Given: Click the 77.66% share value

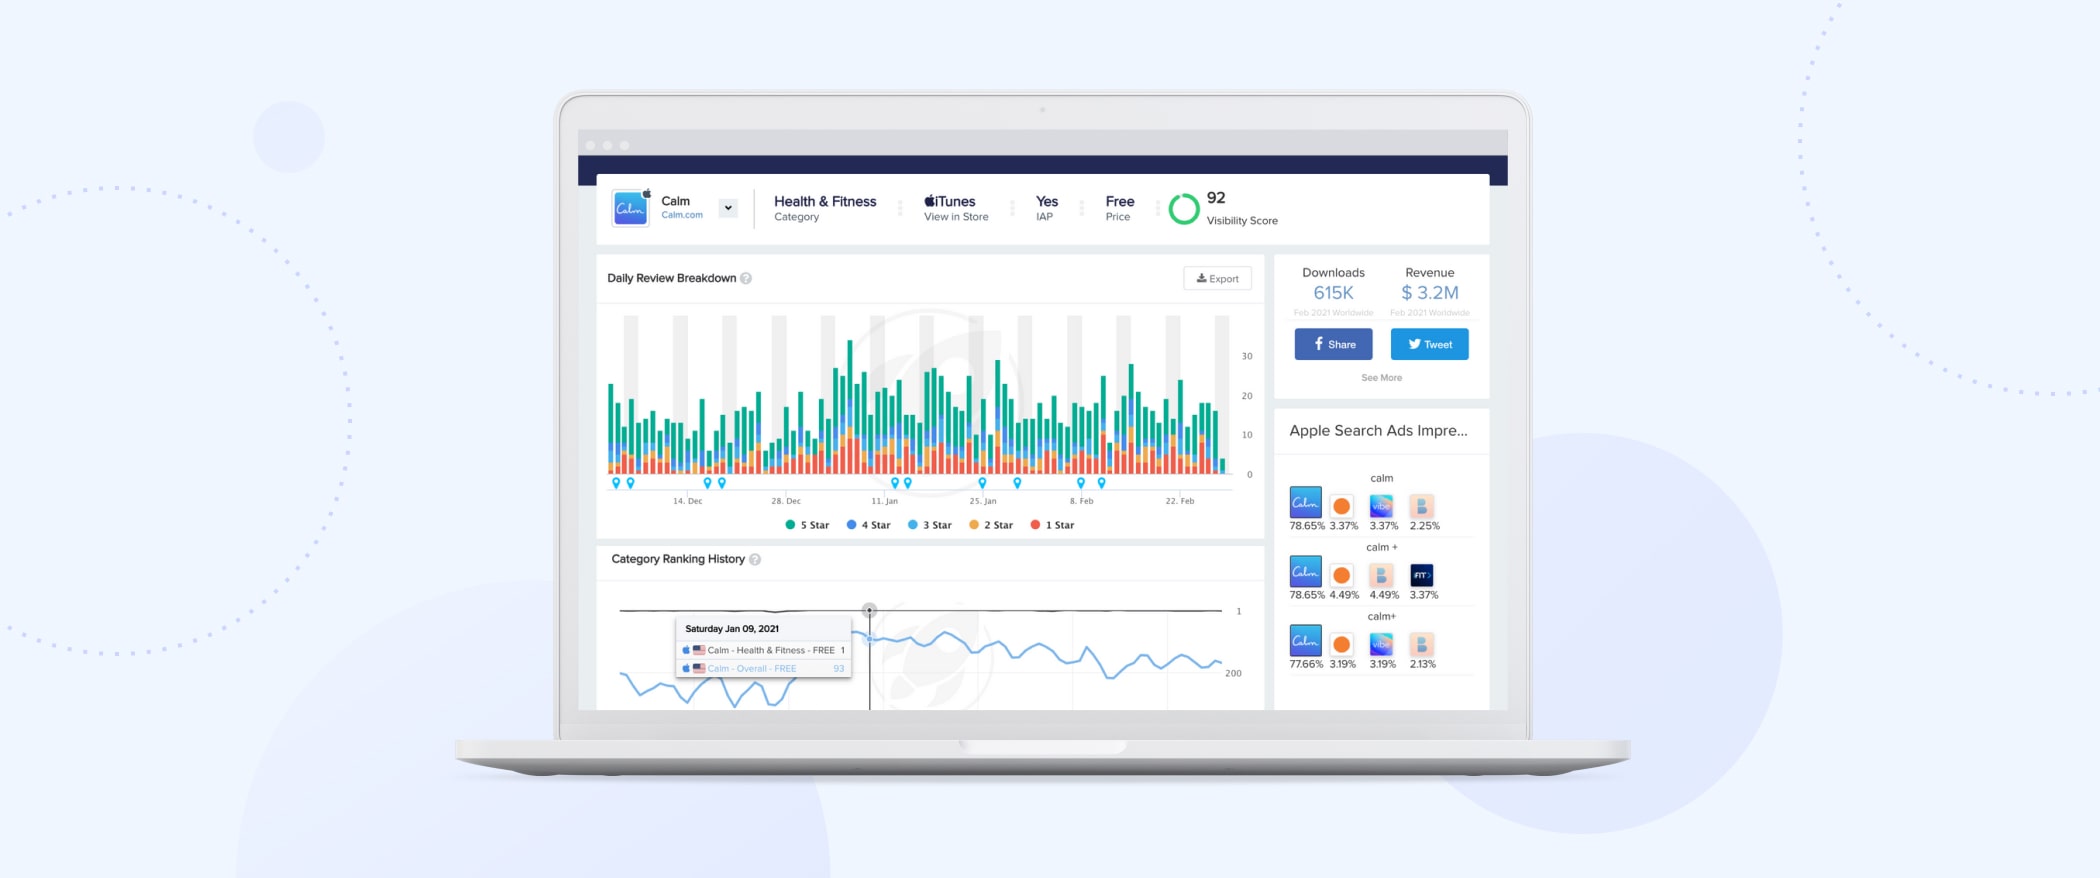Looking at the screenshot, I should pos(1306,664).
